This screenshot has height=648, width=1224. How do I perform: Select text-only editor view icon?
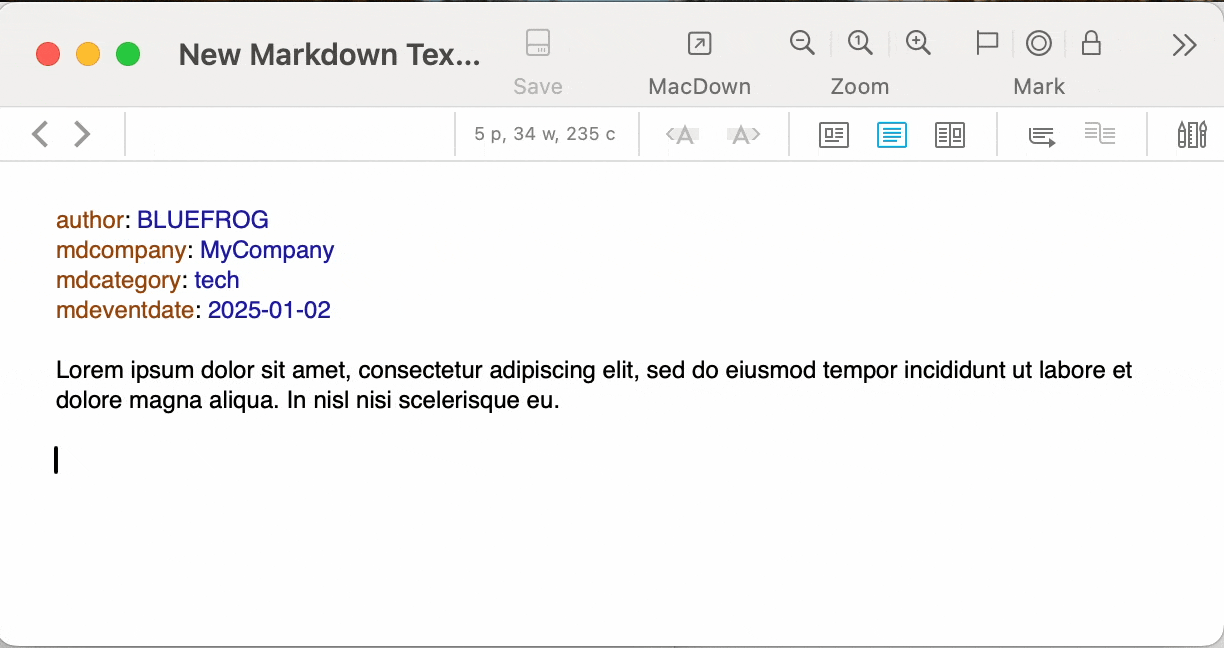point(892,135)
